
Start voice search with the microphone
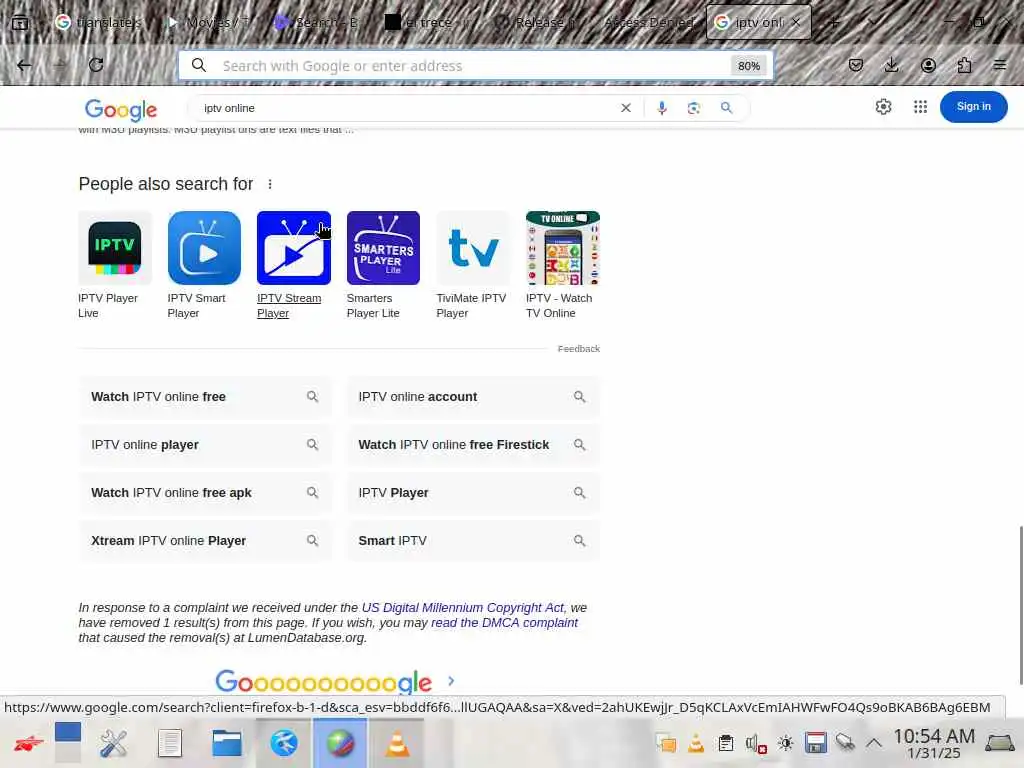pyautogui.click(x=662, y=108)
